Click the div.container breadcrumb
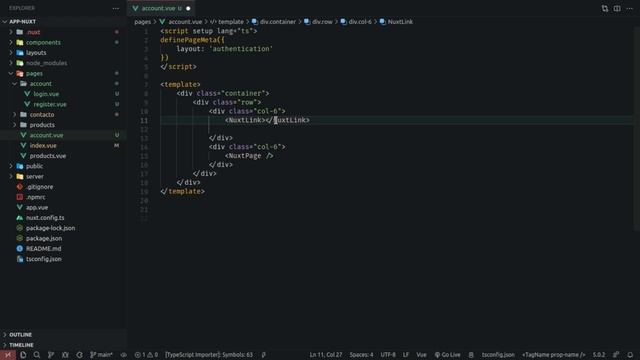 (274, 22)
